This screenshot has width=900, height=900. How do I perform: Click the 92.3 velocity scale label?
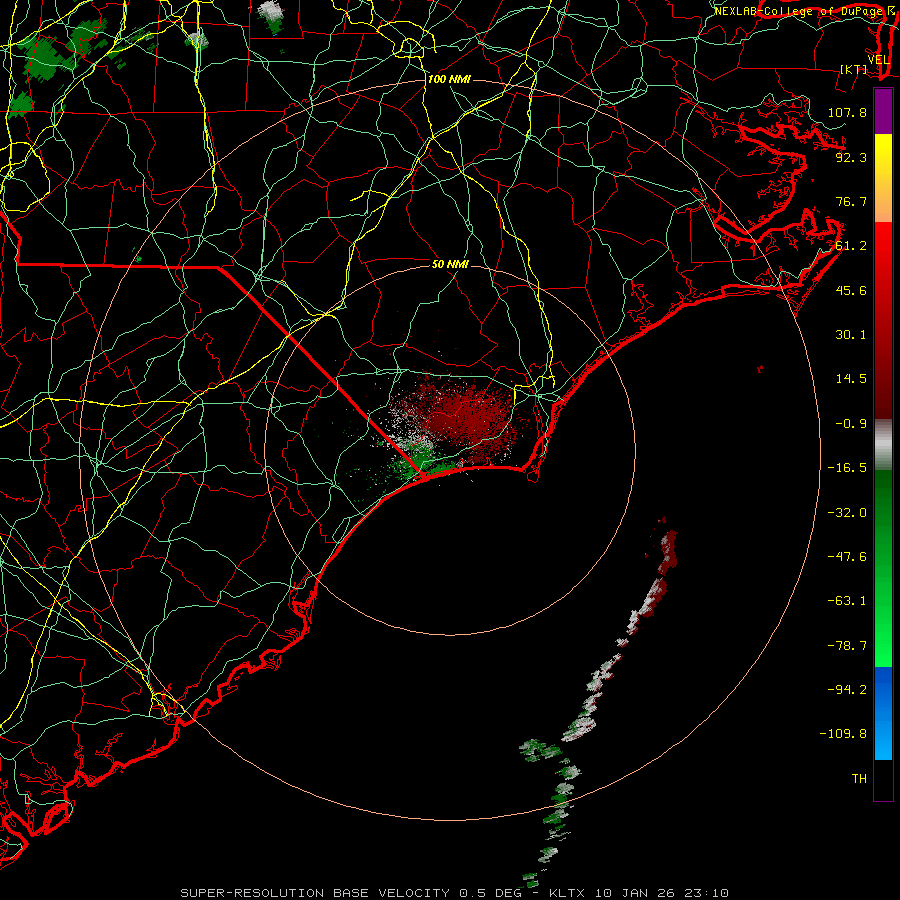click(851, 157)
